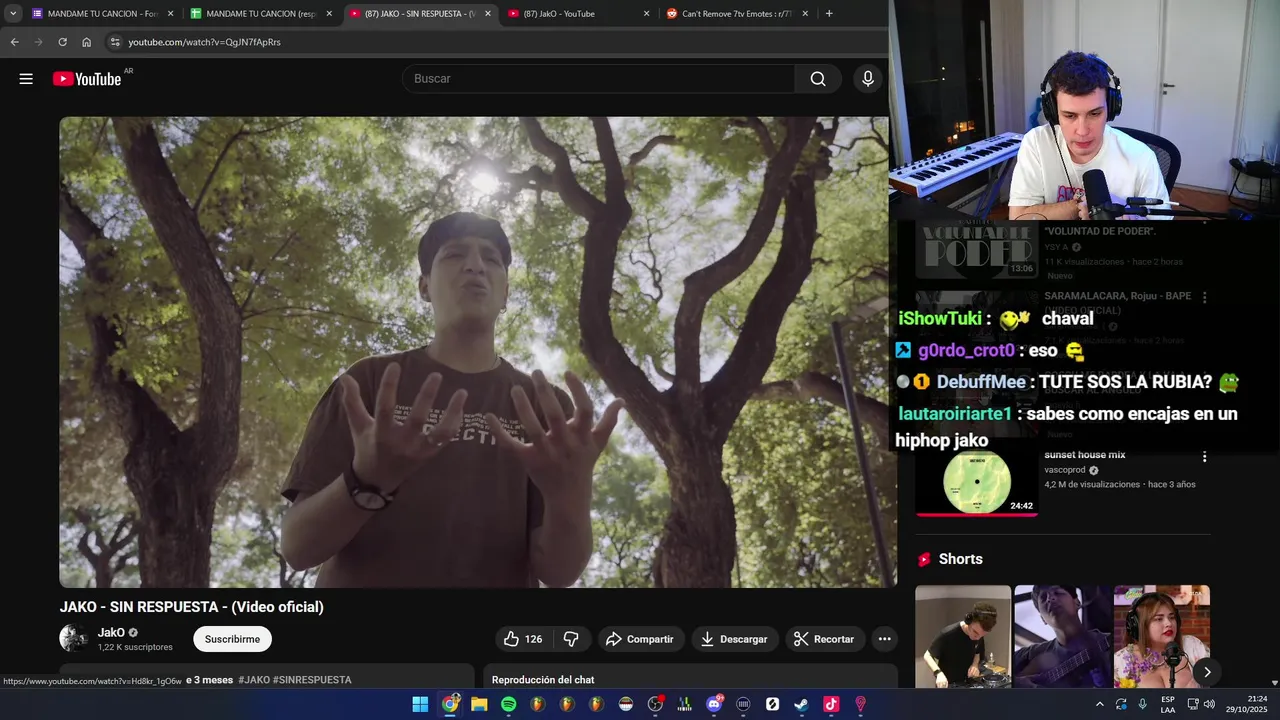The height and width of the screenshot is (720, 1280).
Task: Open the second Shorts thumbnail with guitarist
Action: 1062,636
